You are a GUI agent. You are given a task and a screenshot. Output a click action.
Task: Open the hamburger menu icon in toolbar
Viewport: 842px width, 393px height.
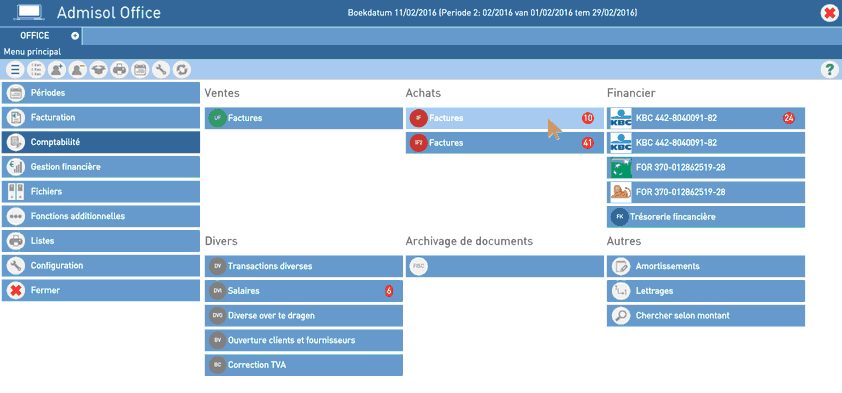(x=15, y=69)
